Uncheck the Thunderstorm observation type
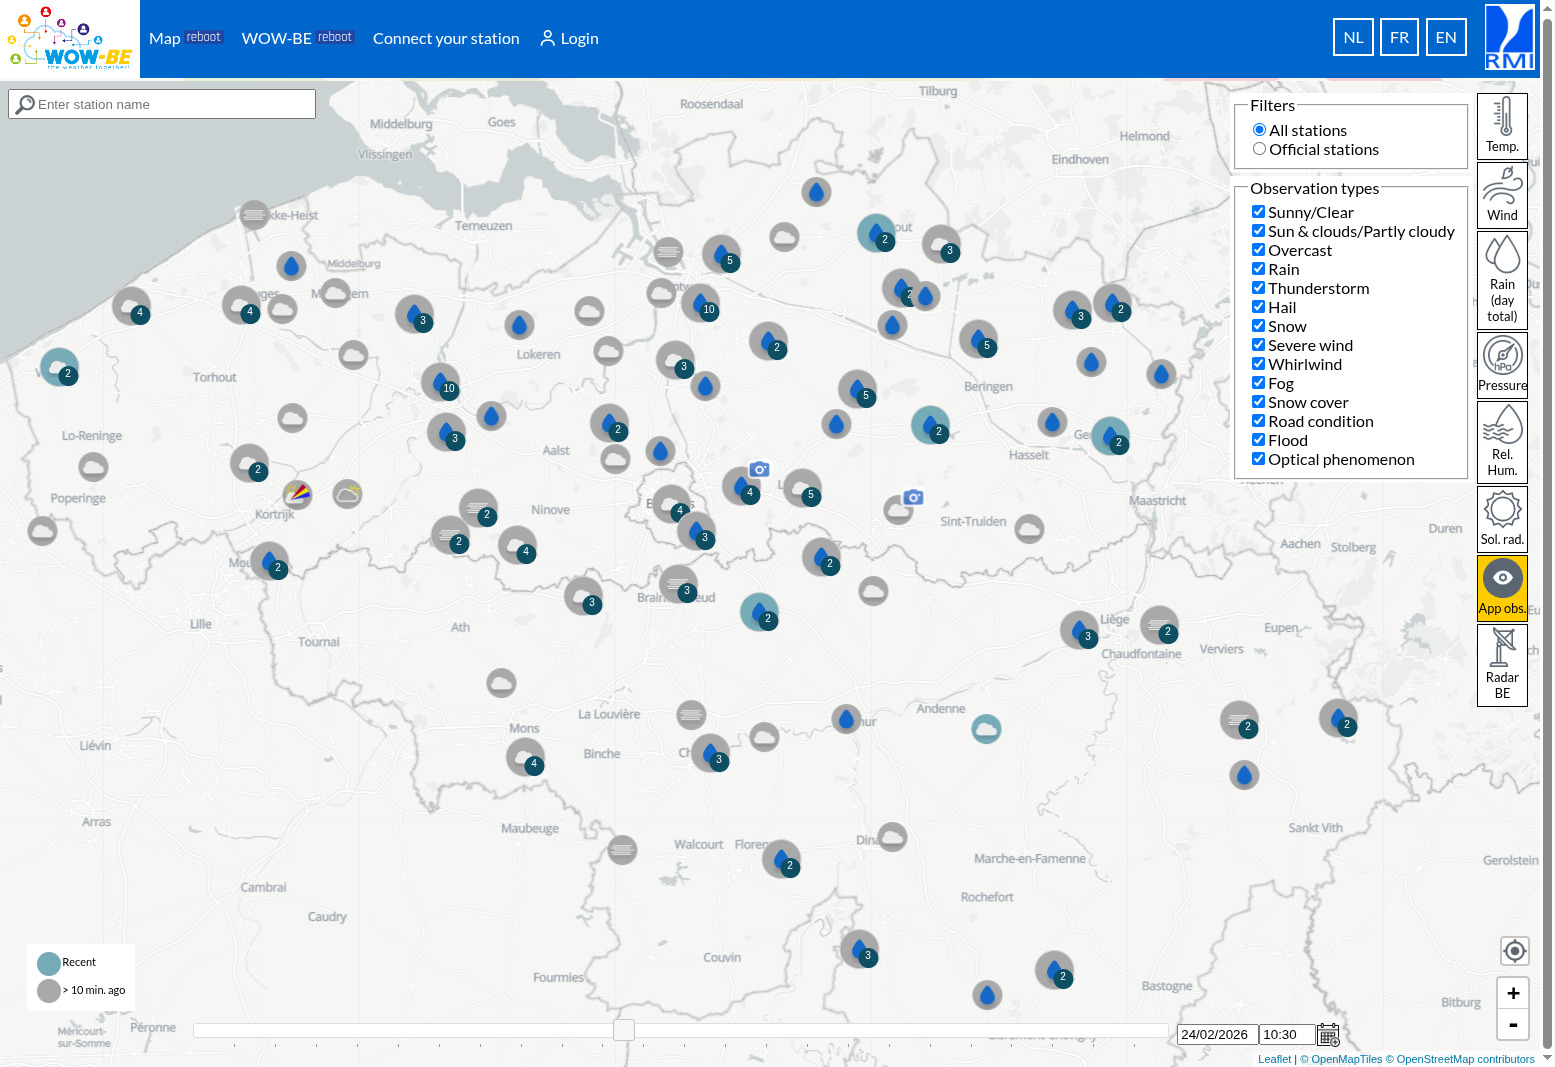The image size is (1555, 1067). tap(1259, 288)
